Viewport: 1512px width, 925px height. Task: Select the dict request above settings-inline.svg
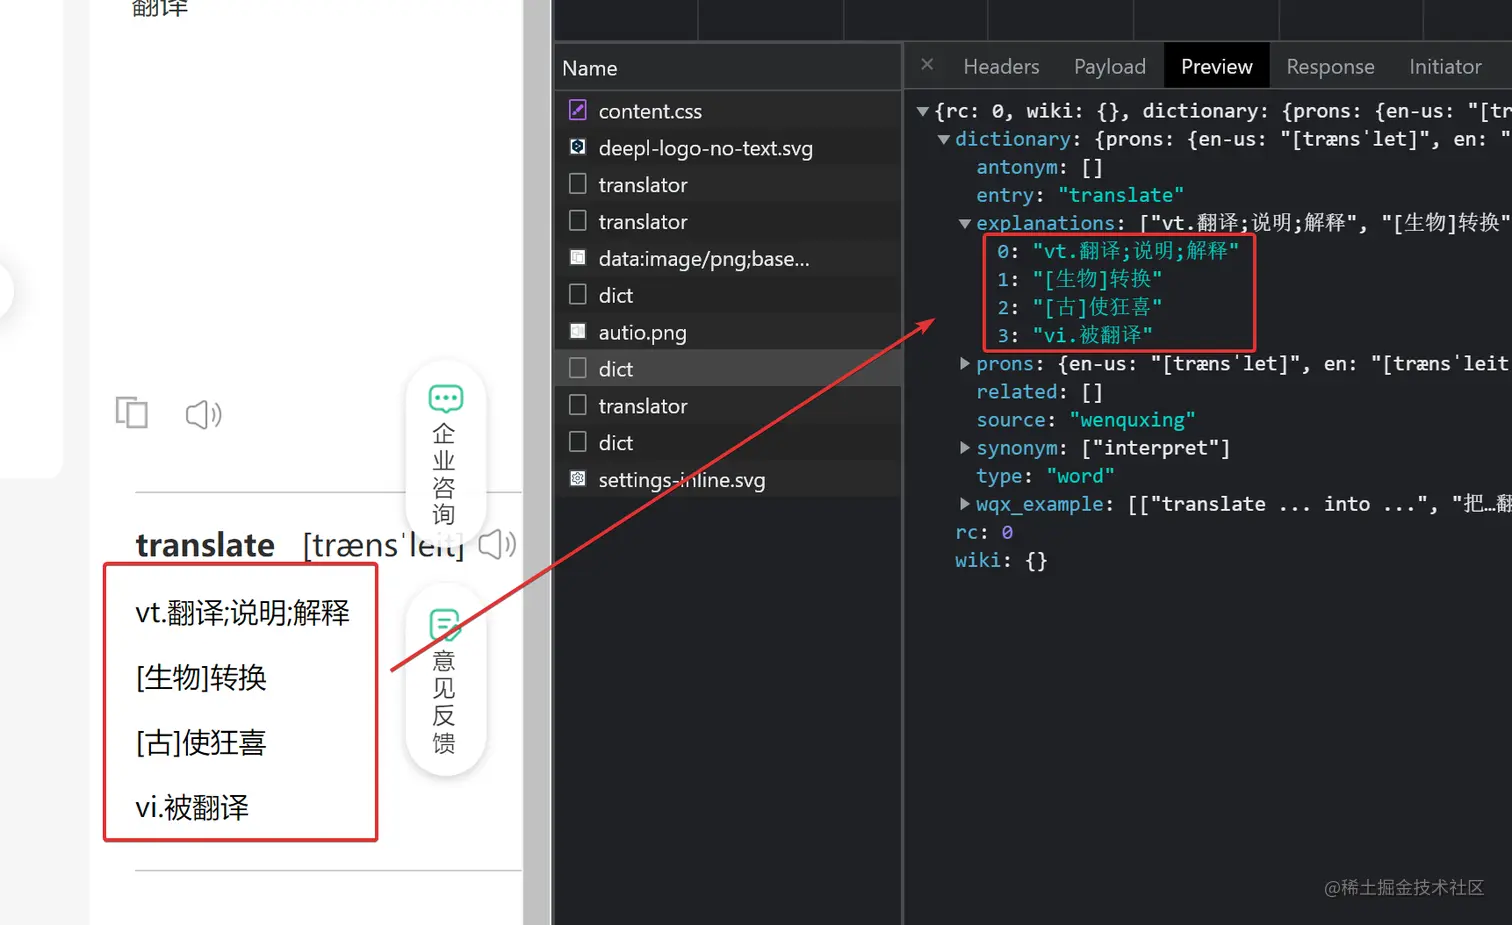point(728,443)
